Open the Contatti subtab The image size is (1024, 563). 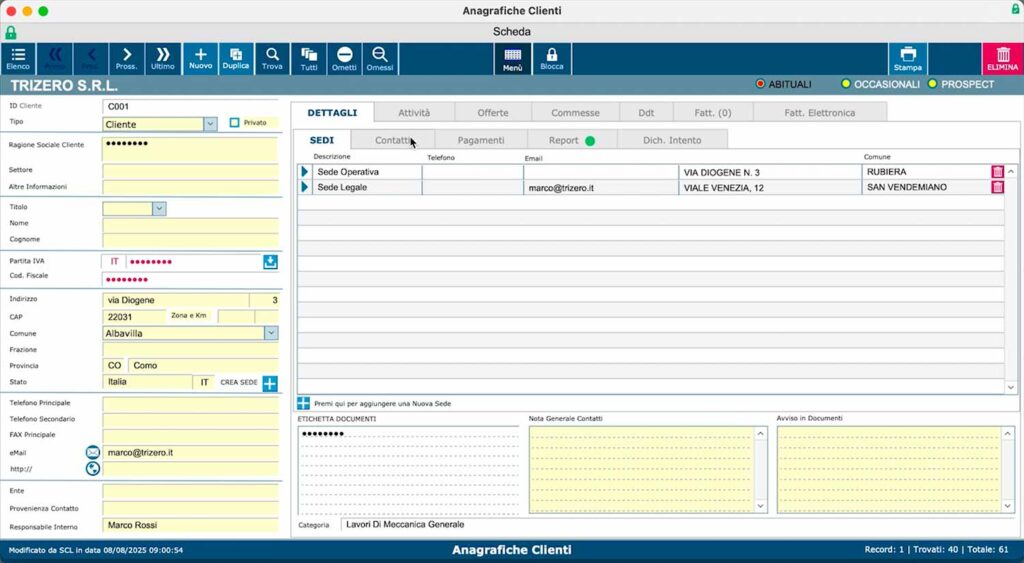tap(392, 140)
